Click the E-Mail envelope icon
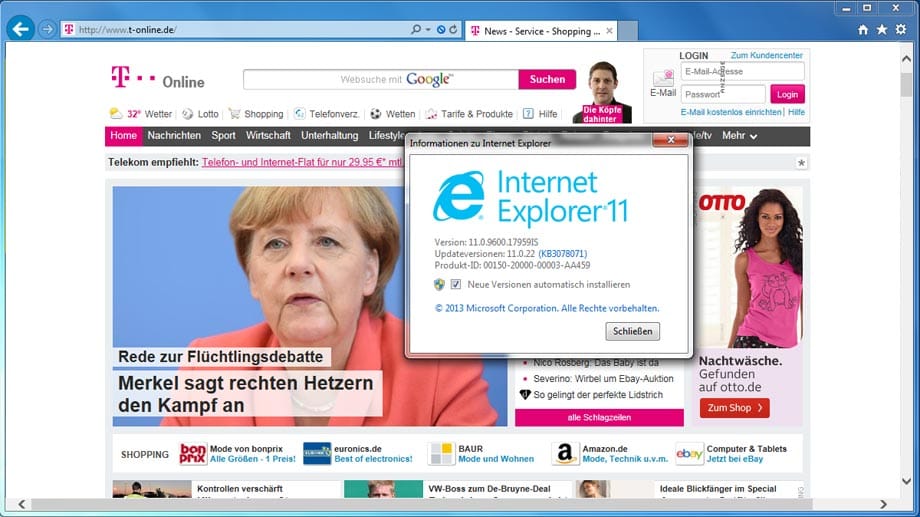This screenshot has width=920, height=517. [x=663, y=78]
